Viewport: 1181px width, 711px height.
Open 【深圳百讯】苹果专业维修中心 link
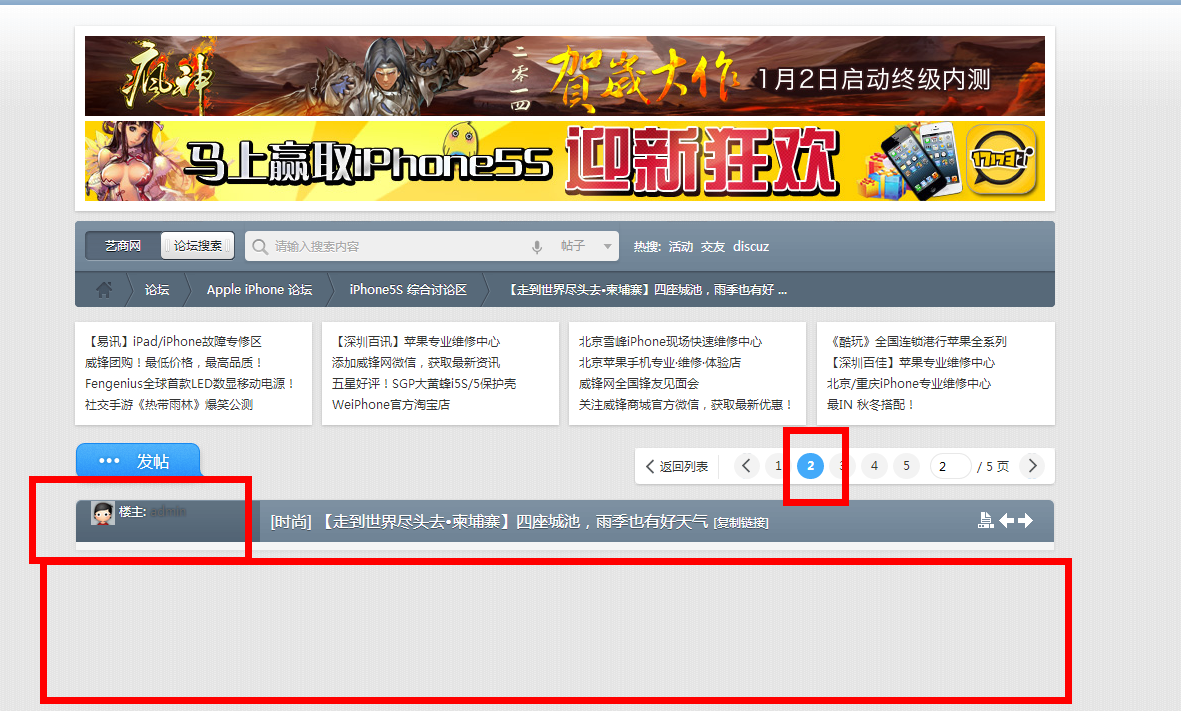tap(416, 341)
